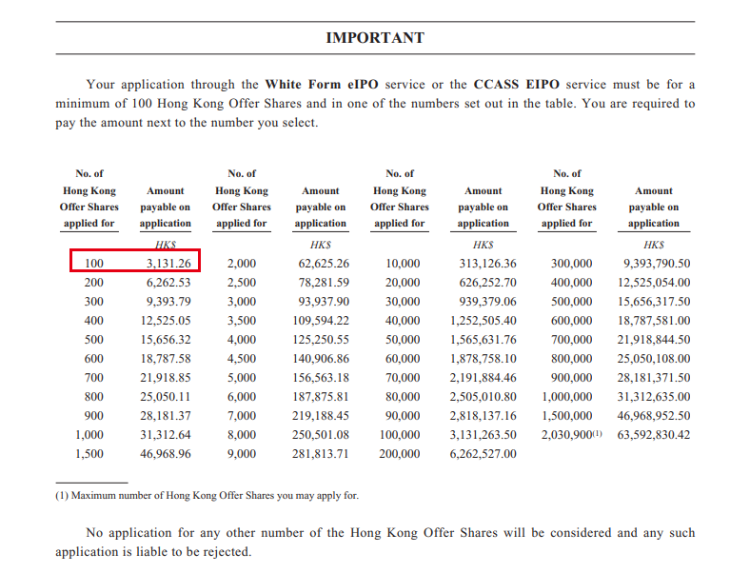Select the 1,500 shares entry in first column
Screen dimensions: 750x573
click(x=91, y=453)
